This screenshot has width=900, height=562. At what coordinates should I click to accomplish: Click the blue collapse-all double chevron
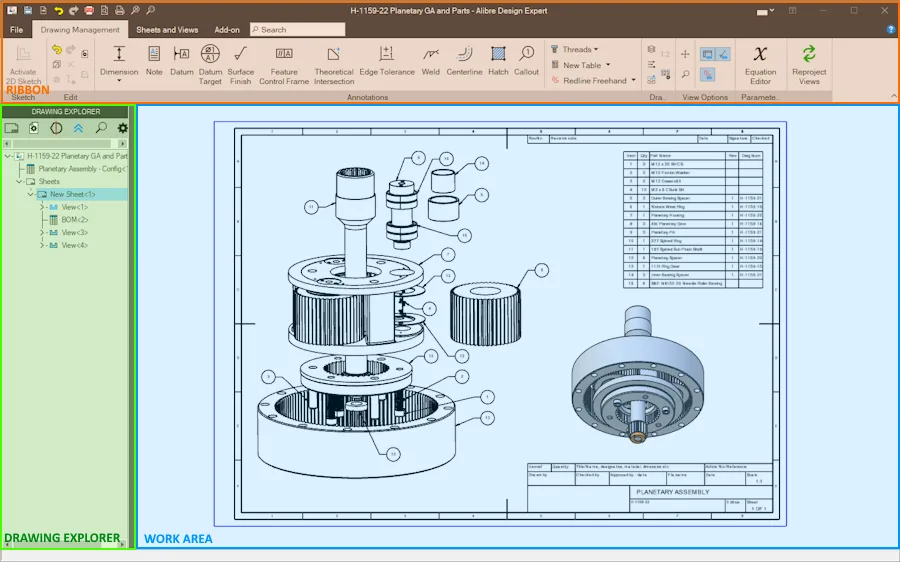coord(78,128)
